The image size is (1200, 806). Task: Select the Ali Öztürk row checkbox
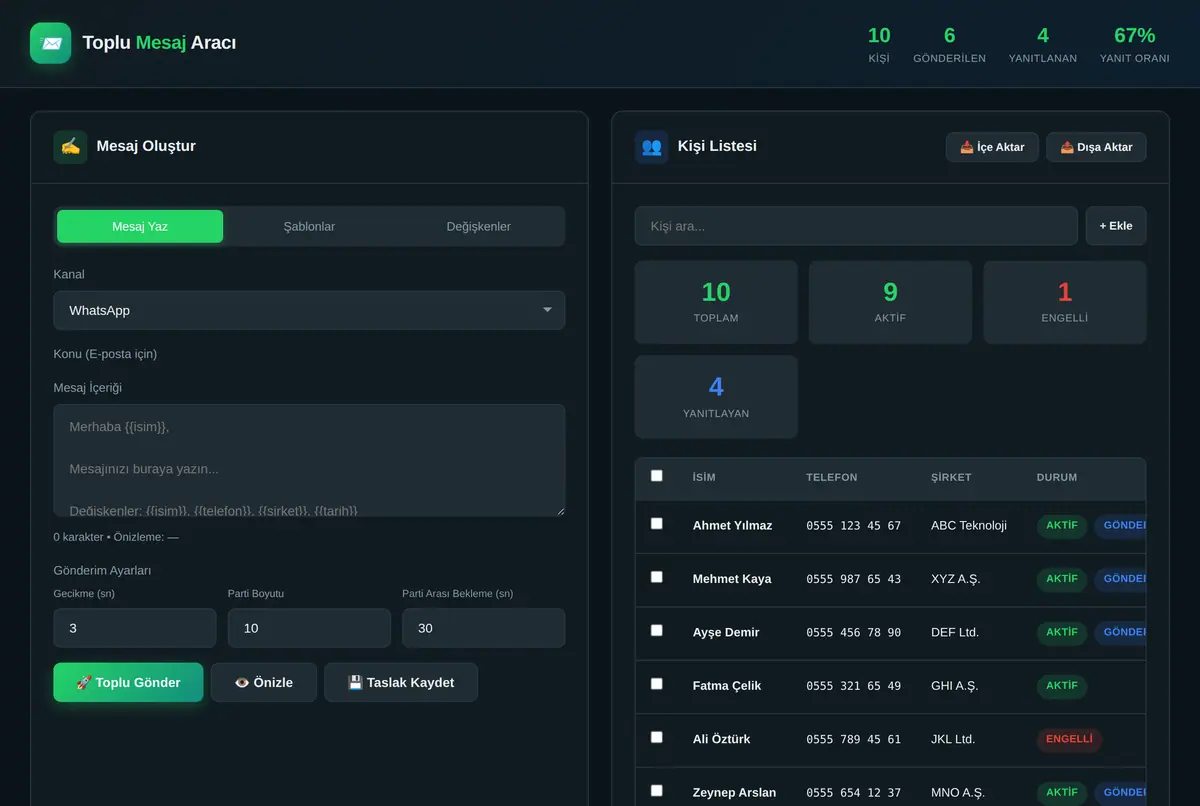pyautogui.click(x=656, y=737)
